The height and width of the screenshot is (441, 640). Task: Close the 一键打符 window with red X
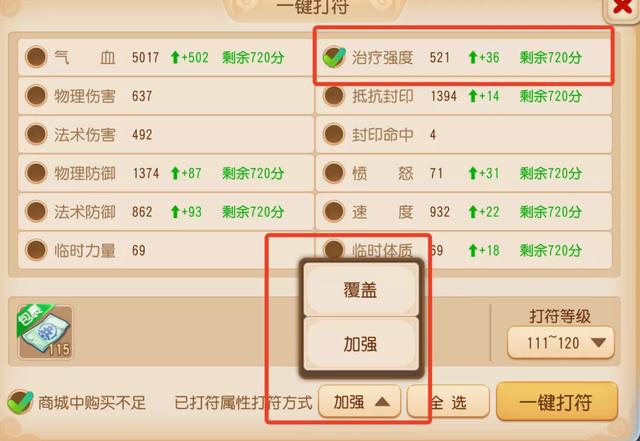[x=622, y=7]
